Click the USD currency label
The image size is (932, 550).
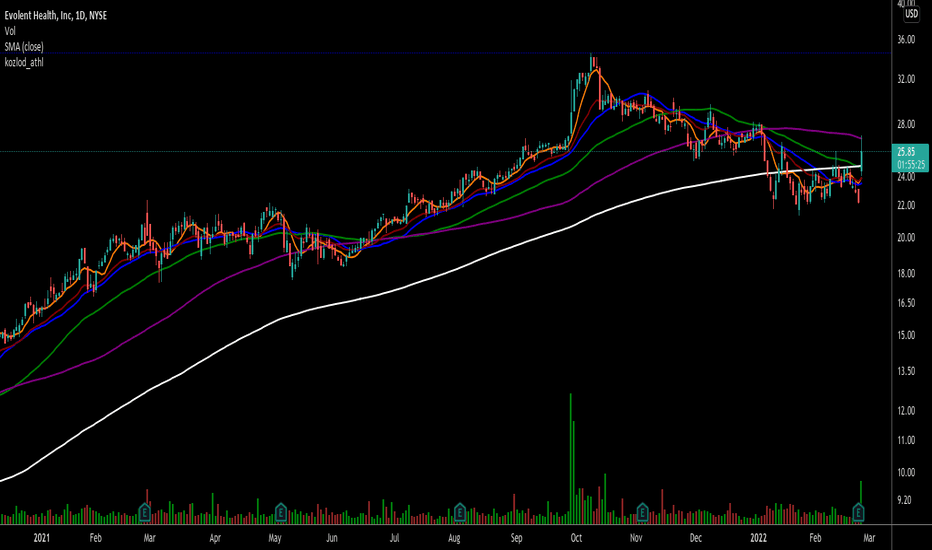point(911,13)
